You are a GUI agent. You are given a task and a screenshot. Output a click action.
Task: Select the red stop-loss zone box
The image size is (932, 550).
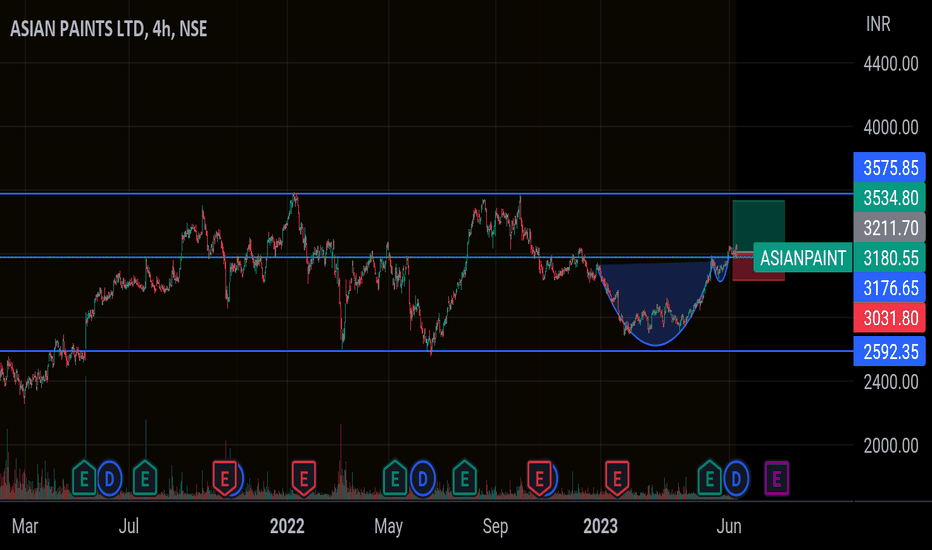[758, 266]
